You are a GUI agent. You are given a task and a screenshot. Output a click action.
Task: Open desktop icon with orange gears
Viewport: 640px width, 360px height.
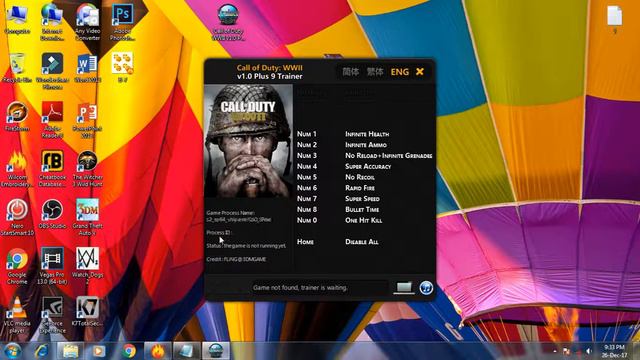122,67
